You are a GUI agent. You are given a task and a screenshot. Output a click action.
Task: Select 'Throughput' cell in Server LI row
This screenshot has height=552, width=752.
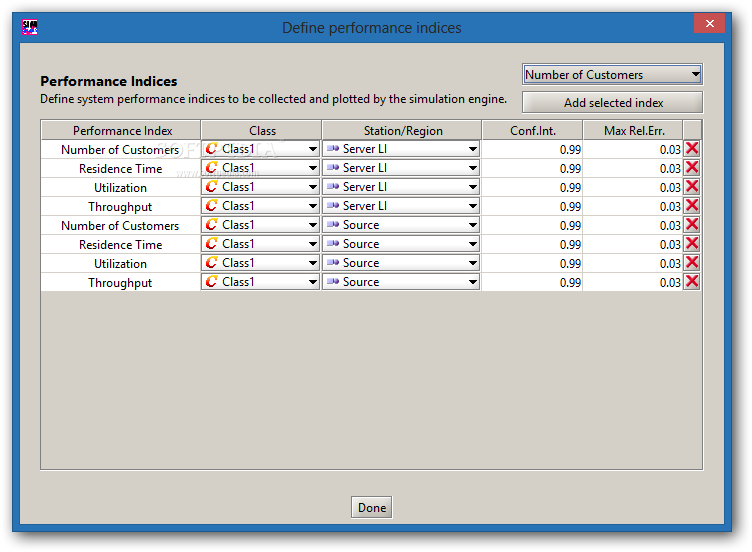[120, 206]
